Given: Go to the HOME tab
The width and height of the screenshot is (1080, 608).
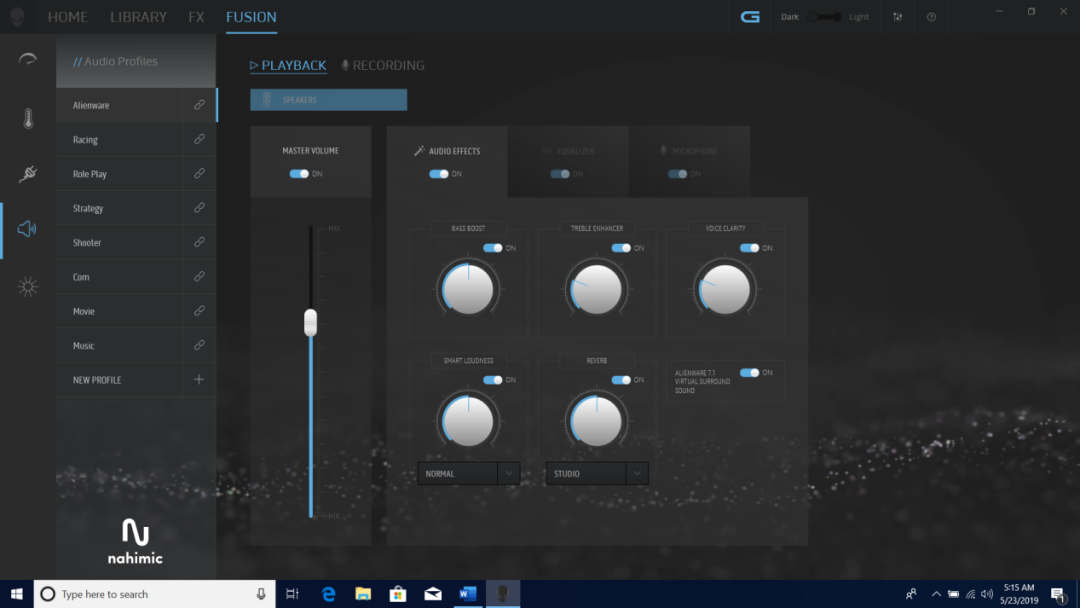Looking at the screenshot, I should 68,17.
